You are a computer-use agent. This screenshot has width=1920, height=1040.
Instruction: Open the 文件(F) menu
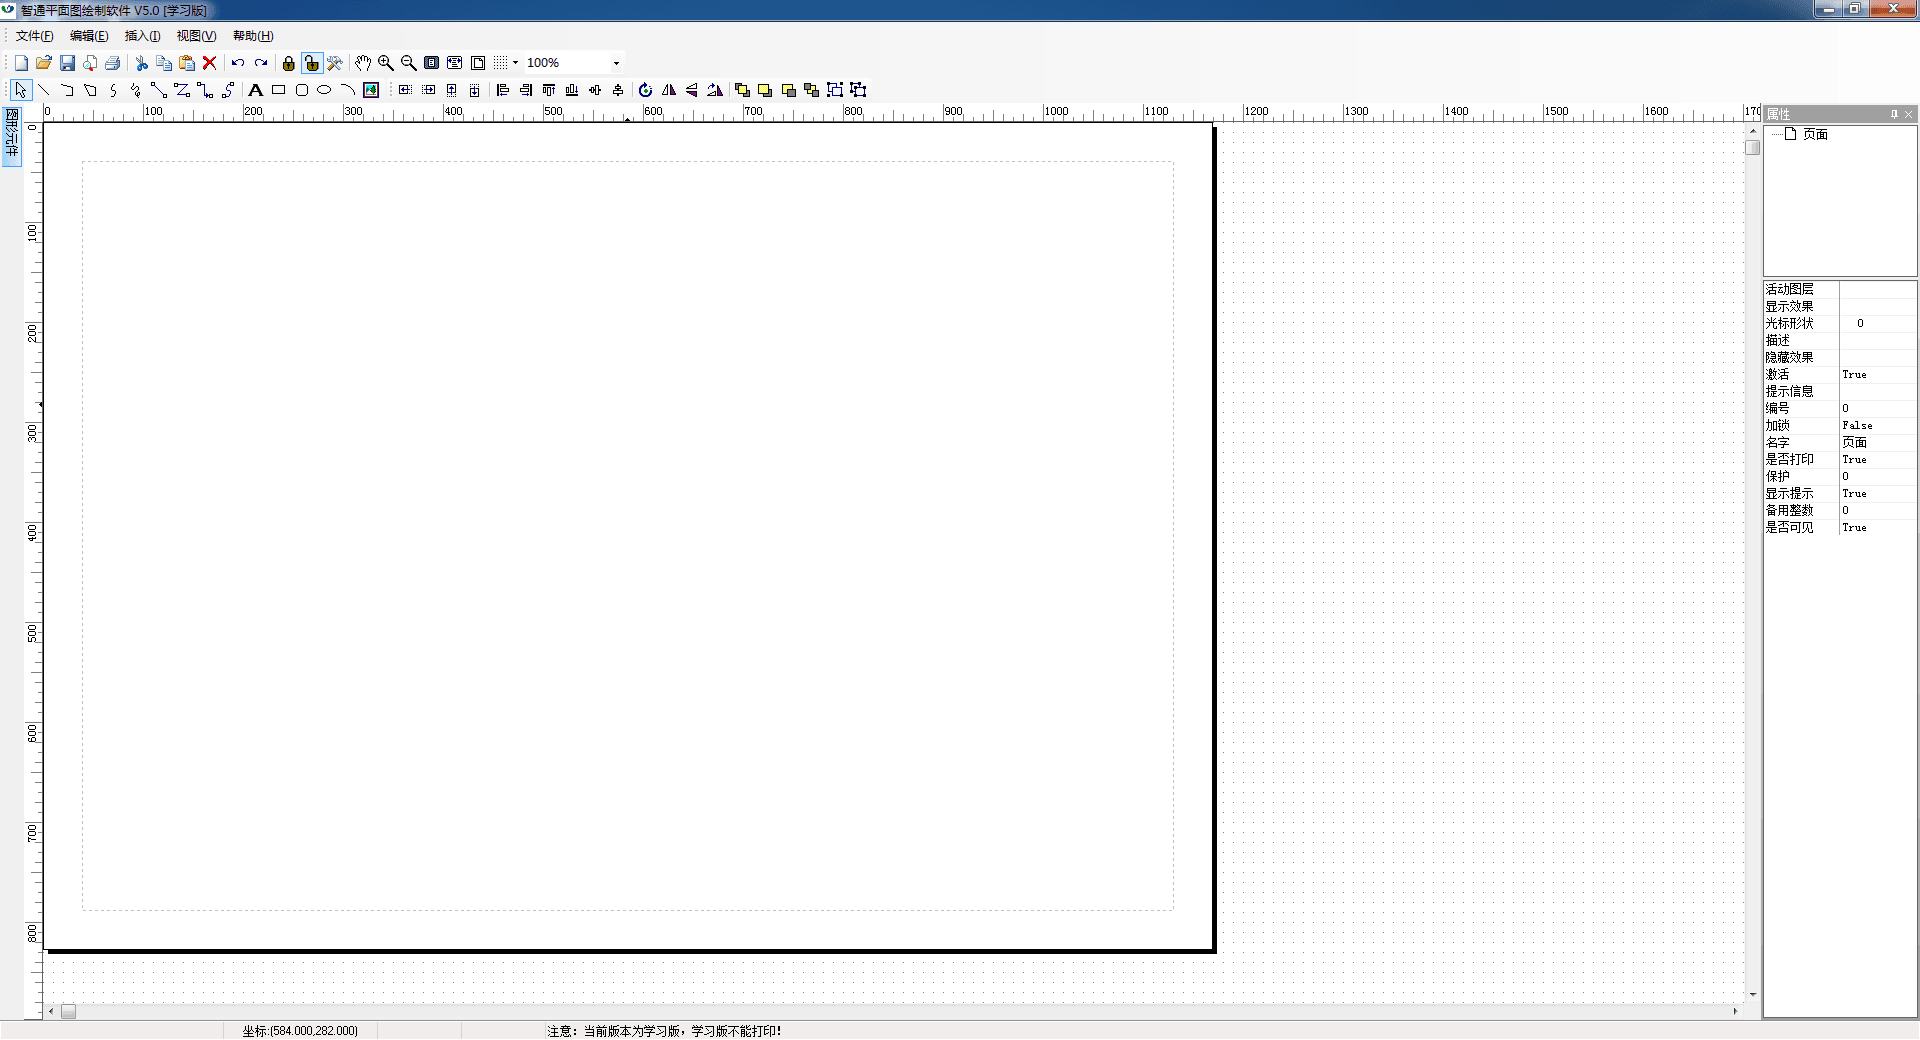34,36
